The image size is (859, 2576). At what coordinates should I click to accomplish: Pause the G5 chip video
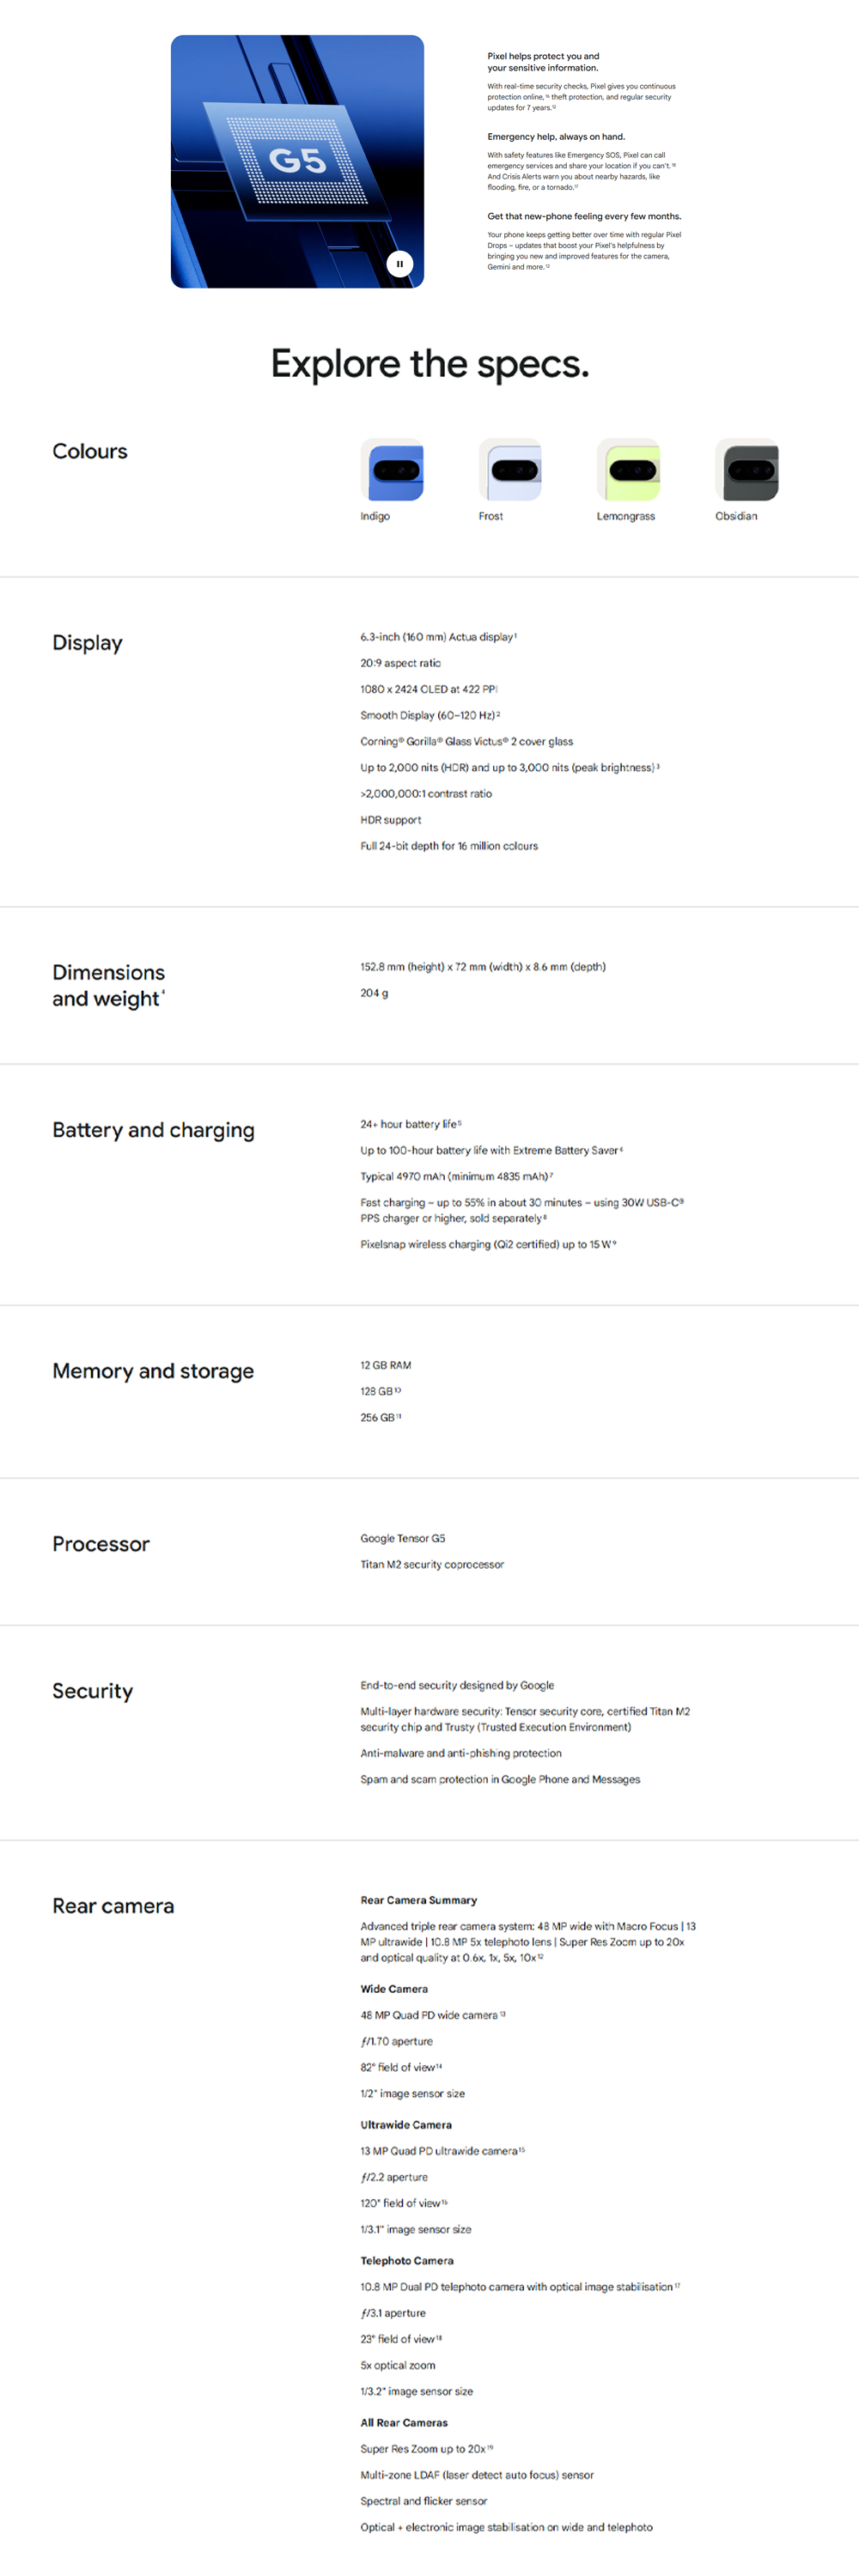399,264
